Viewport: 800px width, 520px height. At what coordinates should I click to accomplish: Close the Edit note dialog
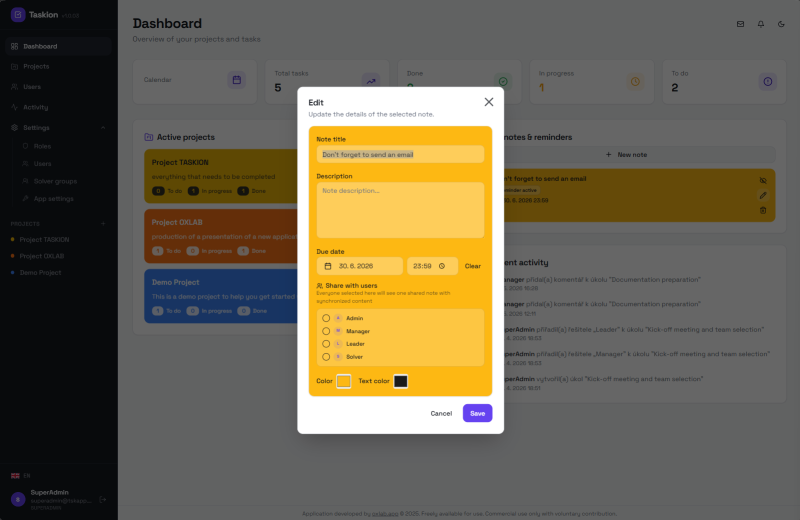[488, 102]
